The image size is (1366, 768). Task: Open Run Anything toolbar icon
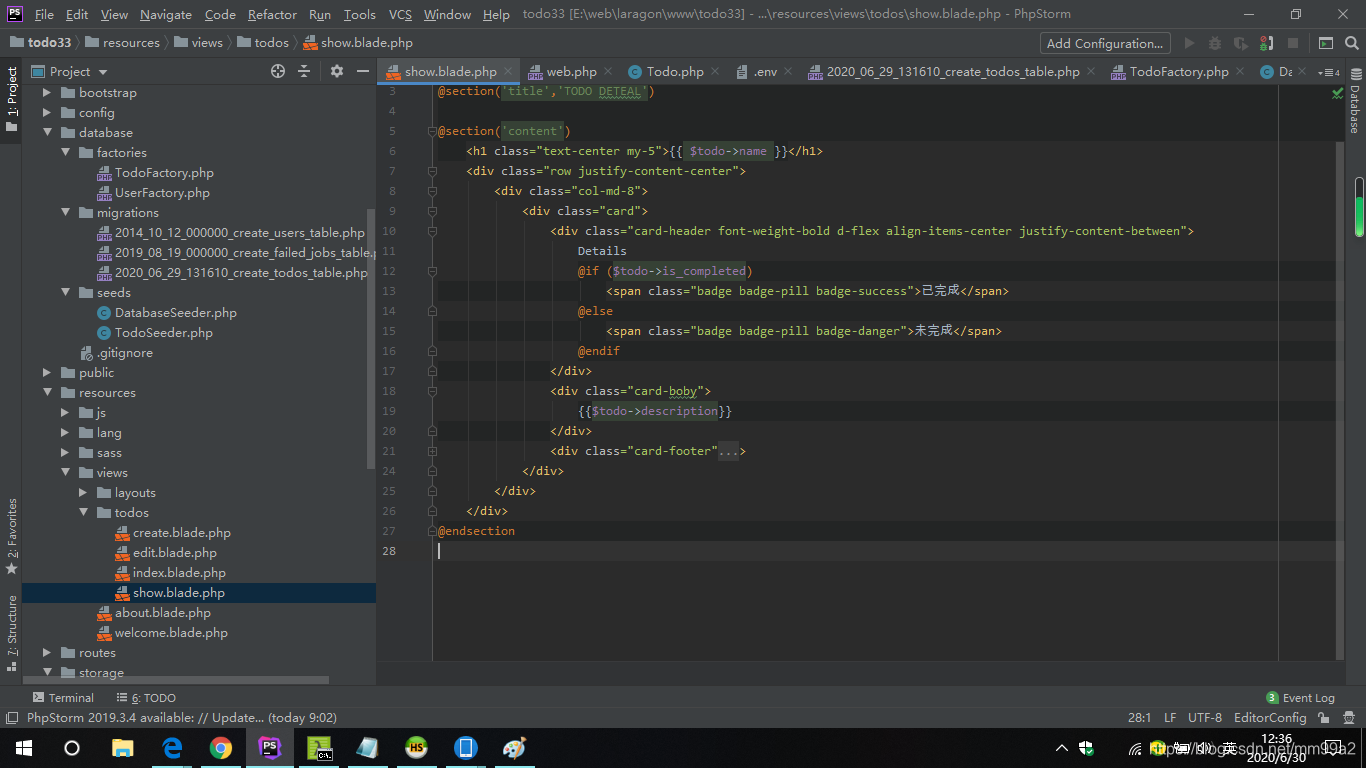(1325, 43)
